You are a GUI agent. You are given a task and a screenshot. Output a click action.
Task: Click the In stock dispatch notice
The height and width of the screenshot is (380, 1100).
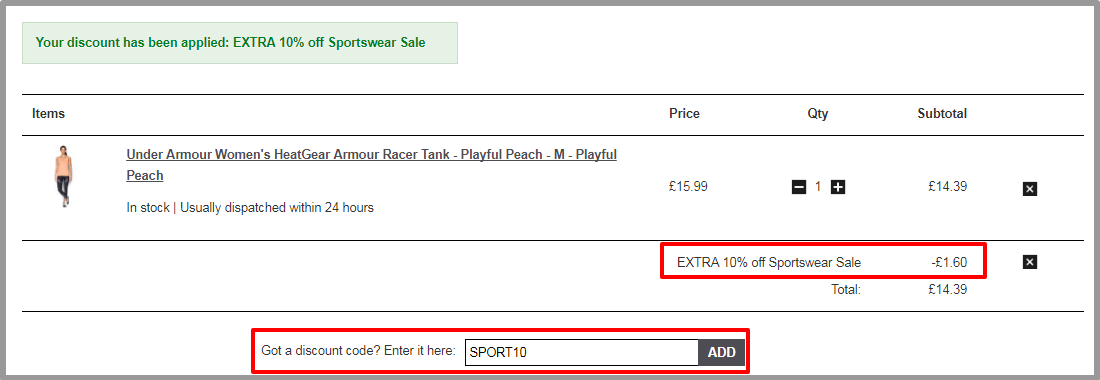[250, 208]
